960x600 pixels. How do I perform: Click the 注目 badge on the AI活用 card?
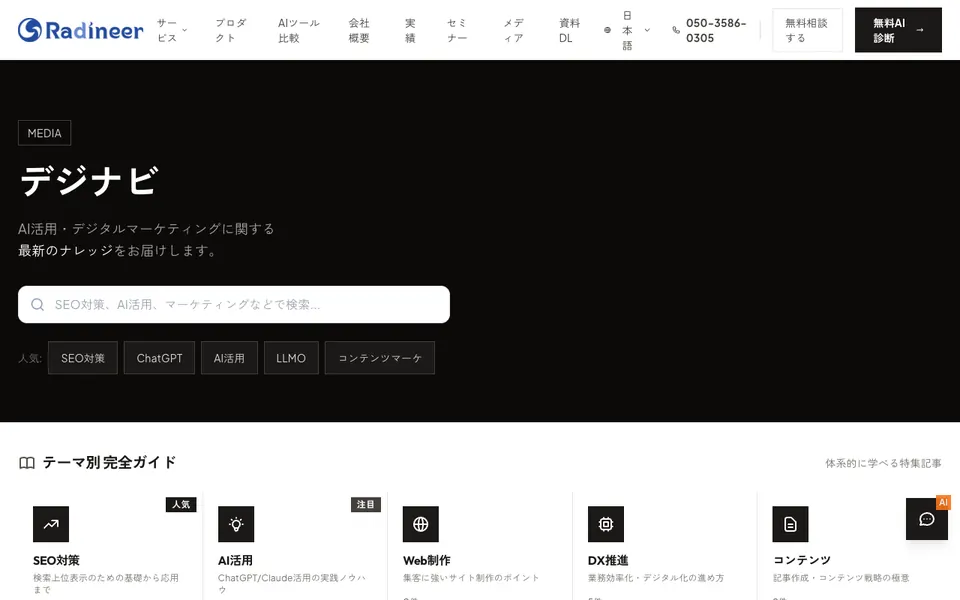tap(366, 504)
